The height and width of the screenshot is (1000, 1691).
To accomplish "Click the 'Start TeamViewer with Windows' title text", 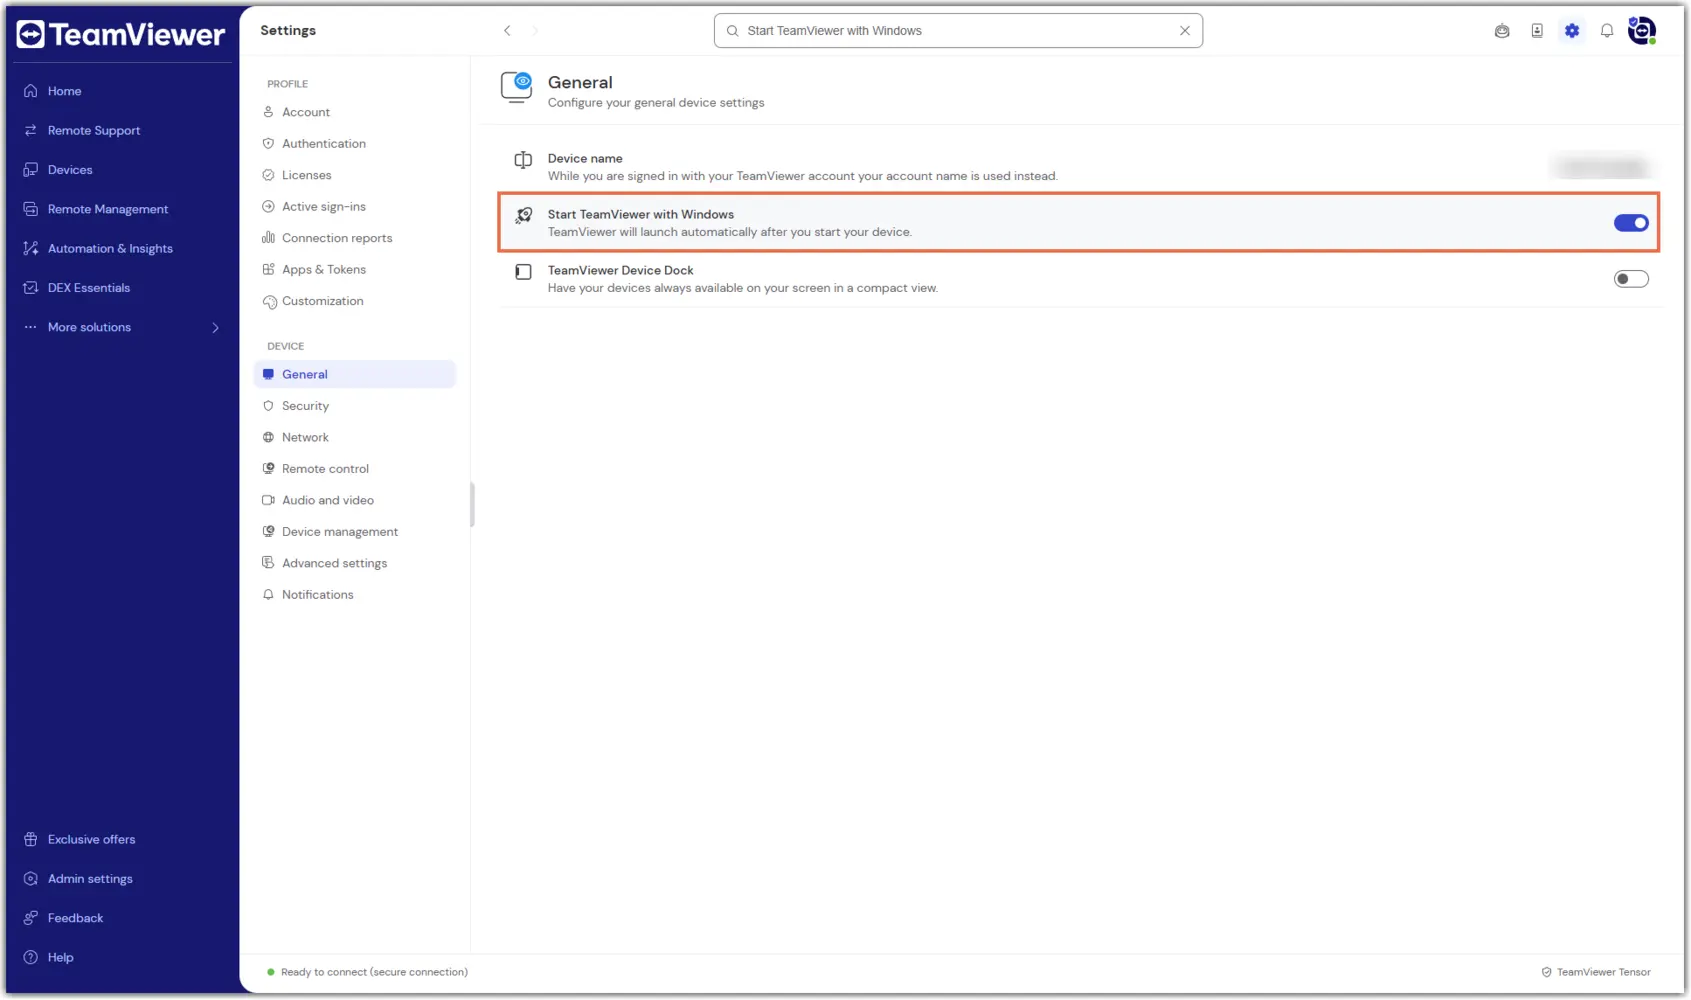I will click(x=641, y=214).
